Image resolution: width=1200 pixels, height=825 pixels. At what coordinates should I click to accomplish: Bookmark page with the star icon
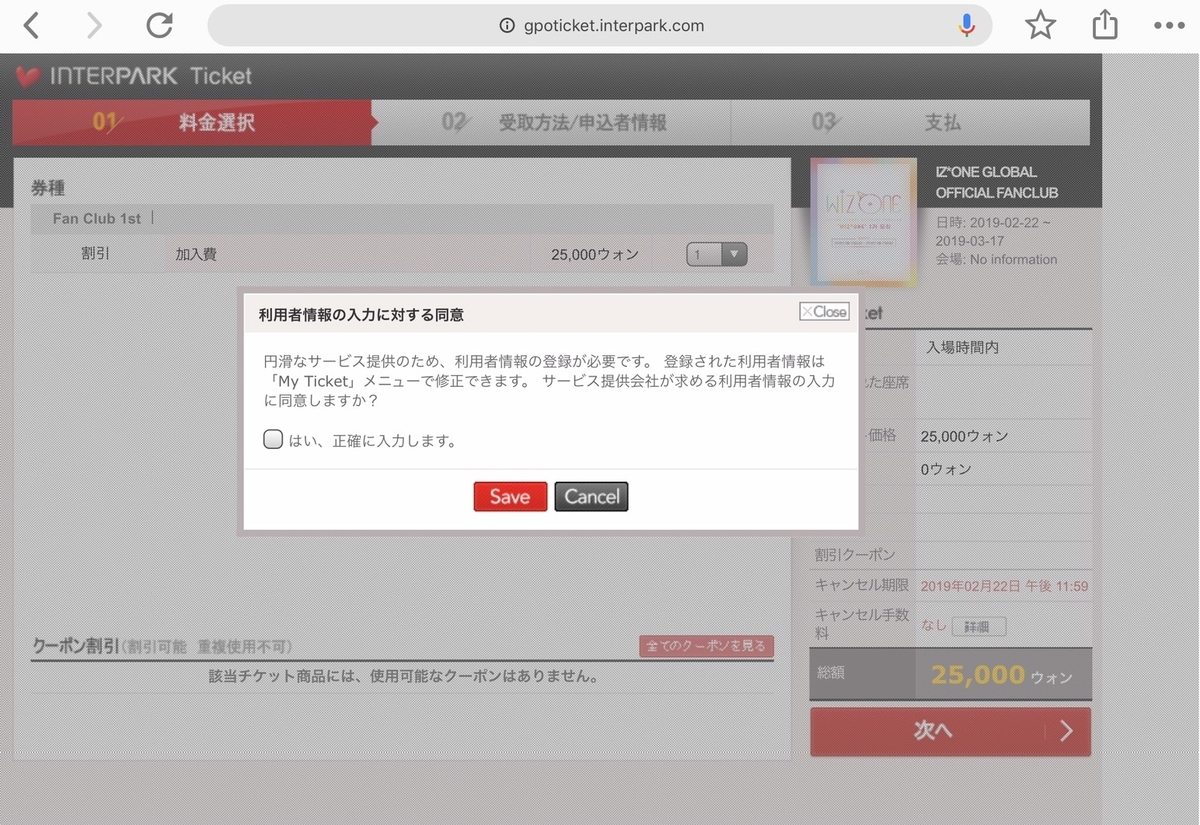1041,26
